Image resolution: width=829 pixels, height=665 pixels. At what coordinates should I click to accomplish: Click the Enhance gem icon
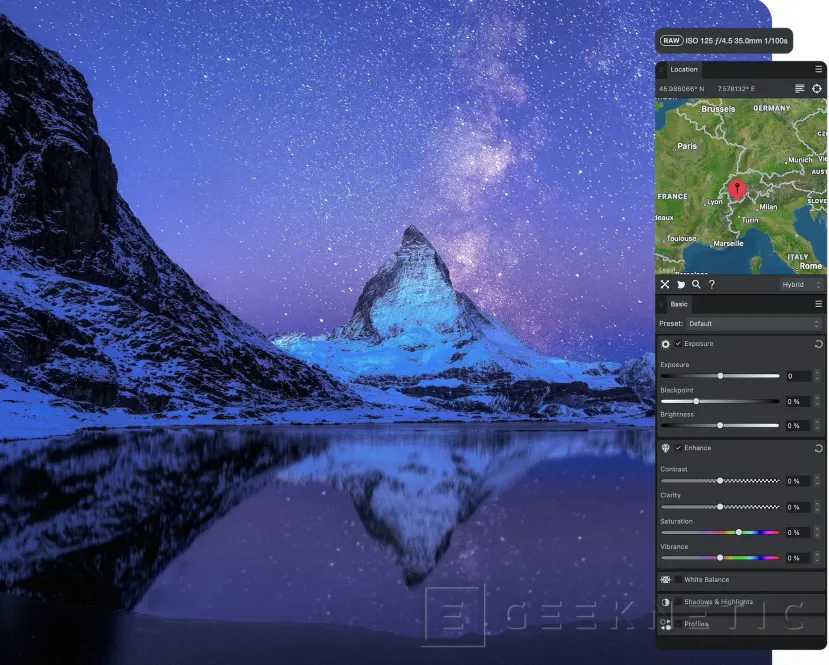pyautogui.click(x=666, y=448)
